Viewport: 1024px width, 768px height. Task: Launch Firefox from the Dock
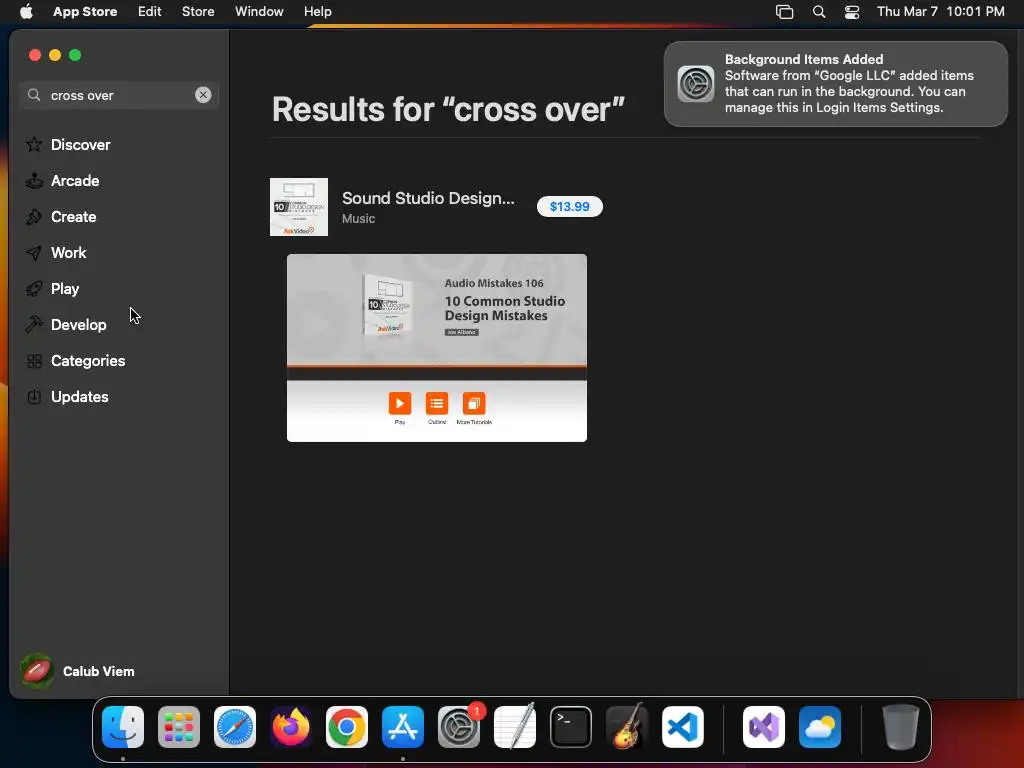291,727
